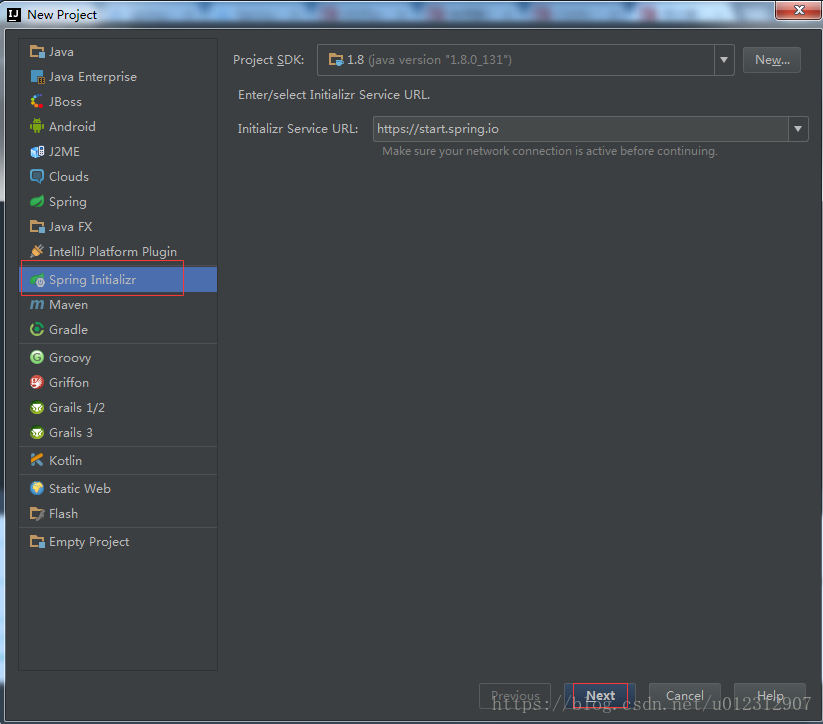Image resolution: width=823 pixels, height=724 pixels.
Task: Click the Griffon icon
Action: pos(37,382)
